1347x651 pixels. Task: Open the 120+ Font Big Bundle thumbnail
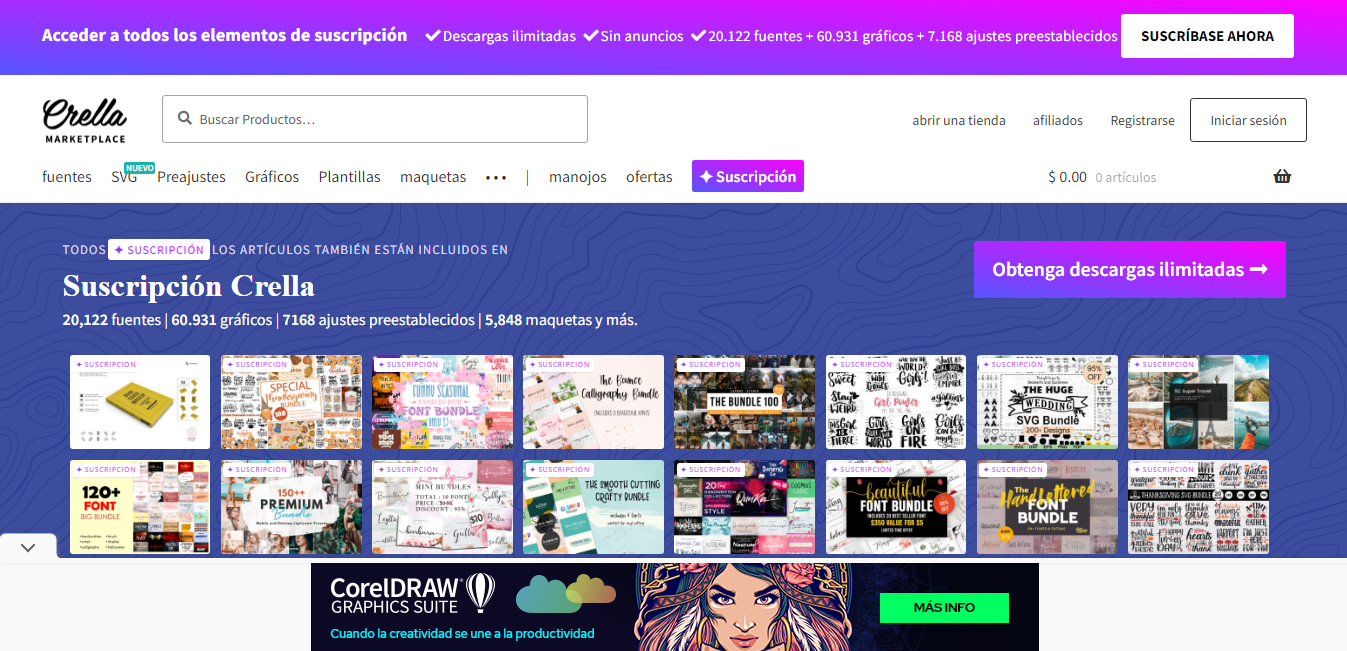point(140,507)
